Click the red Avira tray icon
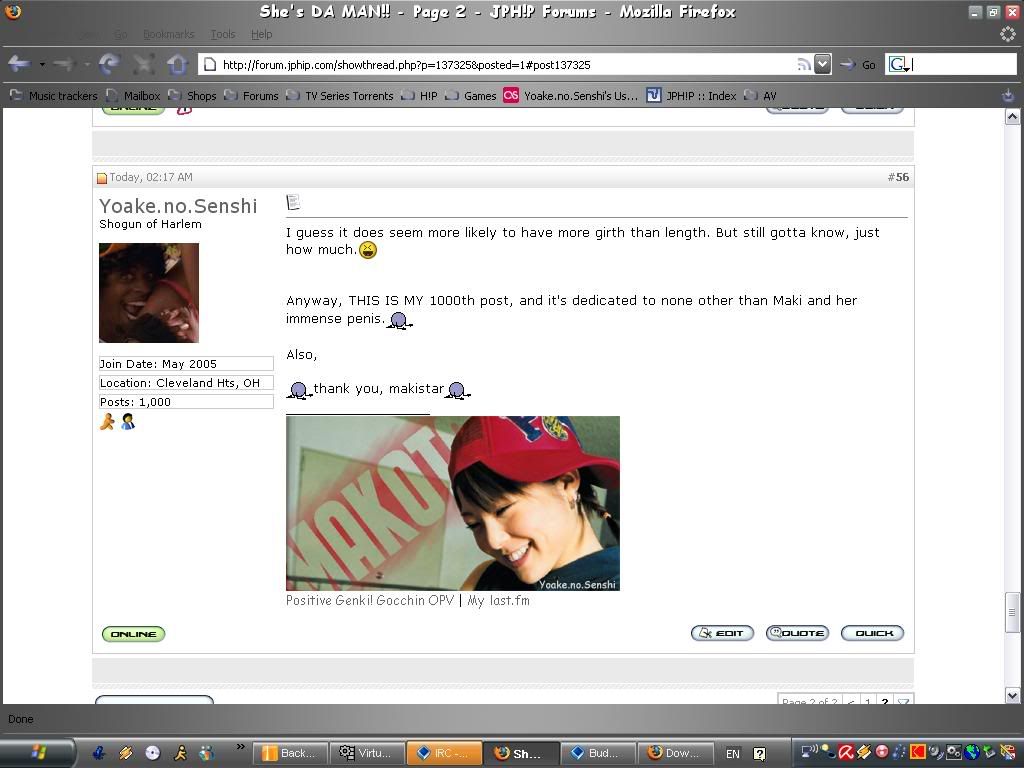 846,752
